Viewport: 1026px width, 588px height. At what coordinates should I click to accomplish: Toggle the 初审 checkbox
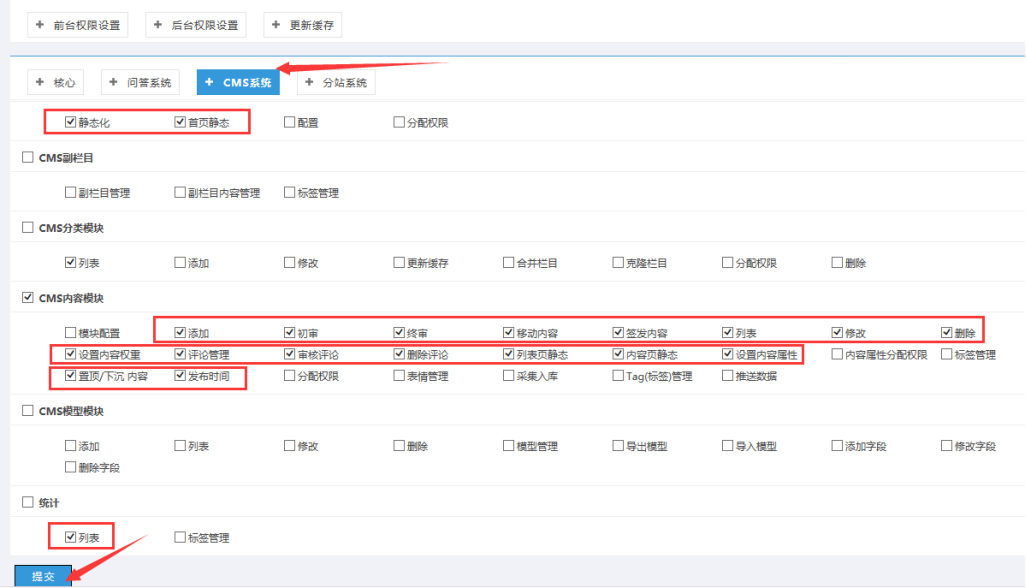pyautogui.click(x=289, y=333)
